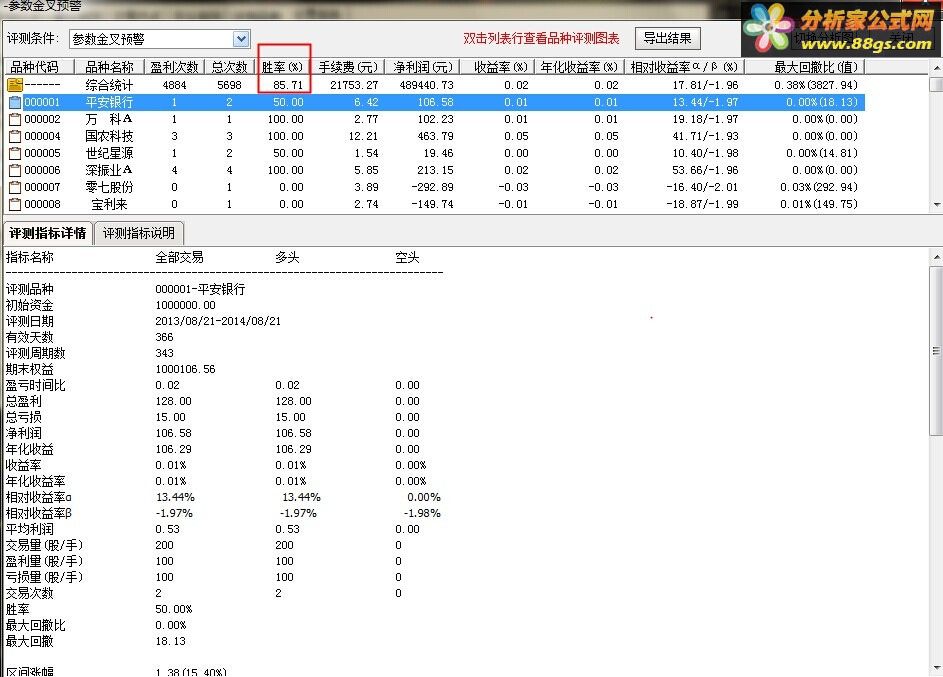Click the document icon beside 000001
Viewport: 943px width, 677px height.
[x=15, y=102]
